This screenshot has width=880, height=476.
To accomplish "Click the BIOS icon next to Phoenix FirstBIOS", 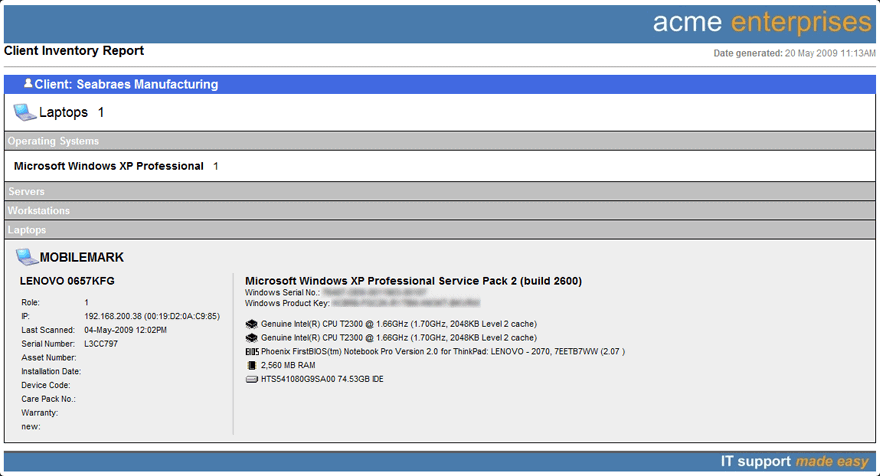I will tap(252, 352).
